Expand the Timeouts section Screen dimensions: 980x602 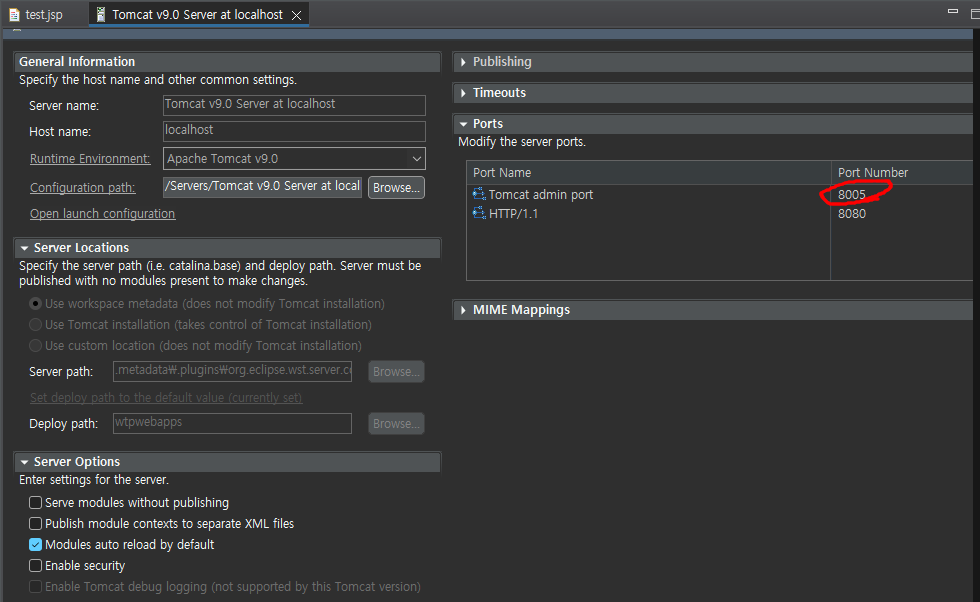[463, 93]
